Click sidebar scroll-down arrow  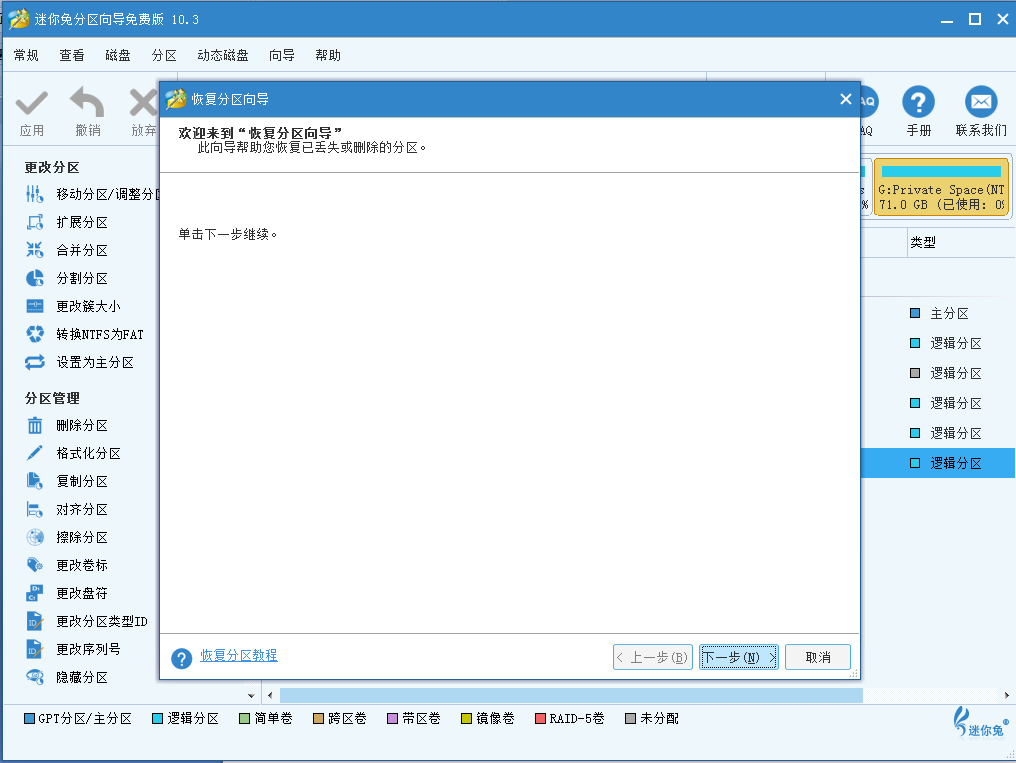coord(251,696)
